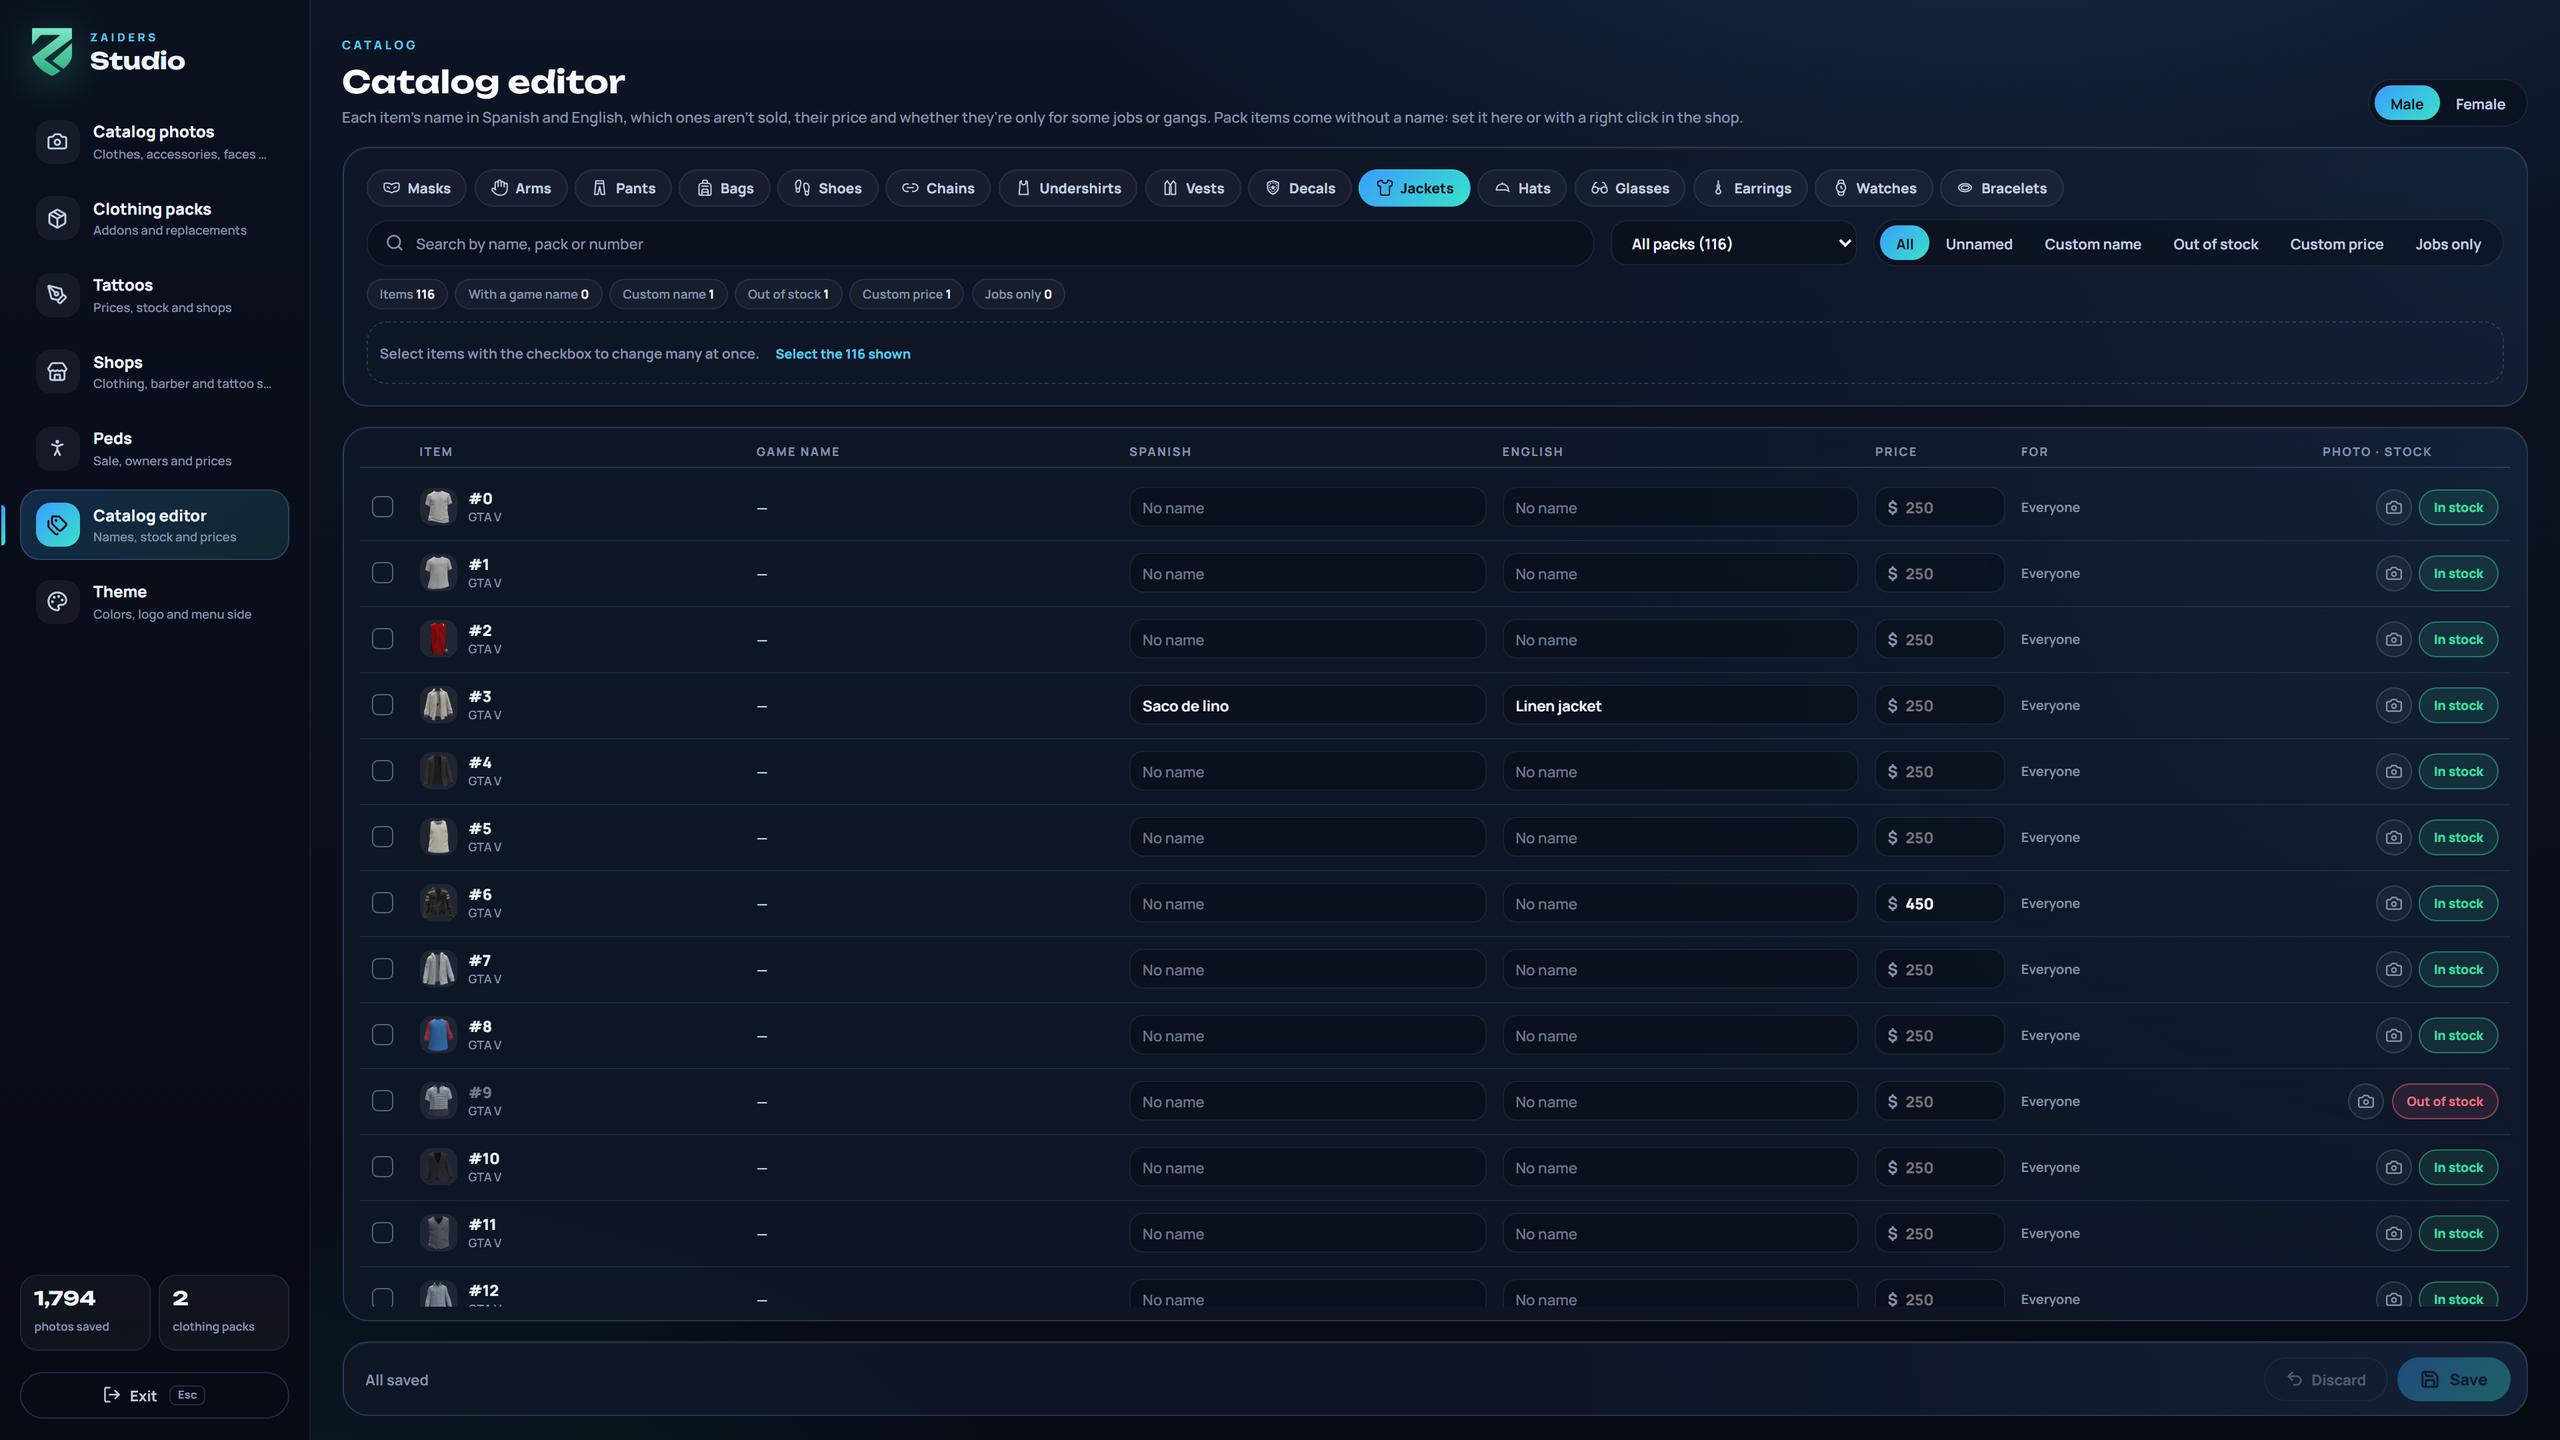The width and height of the screenshot is (2560, 1440).
Task: Toggle In stock status for item #2
Action: coord(2458,640)
